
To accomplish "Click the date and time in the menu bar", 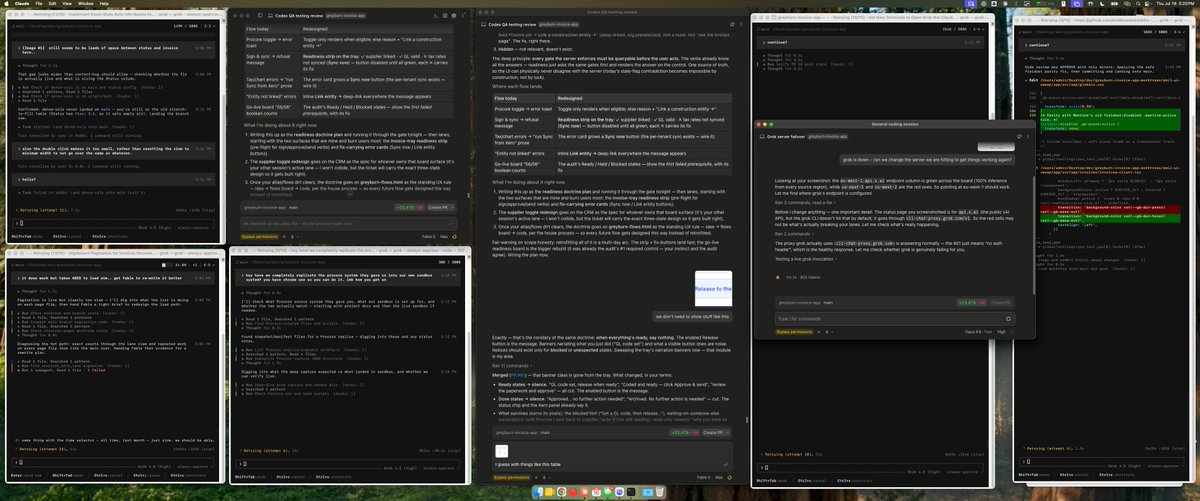I will 1177,3.
